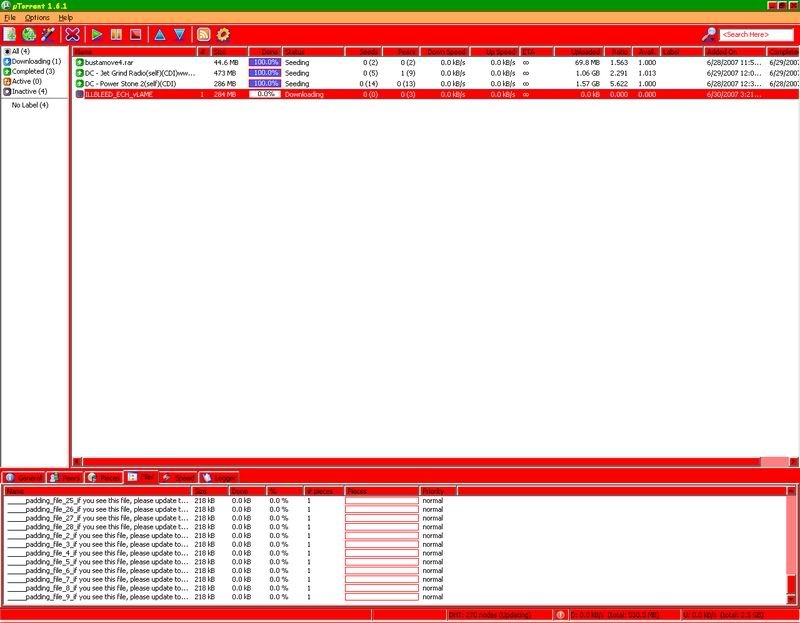Click the green Start torrent icon
Viewport: 800px width, 623px height.
pyautogui.click(x=96, y=35)
